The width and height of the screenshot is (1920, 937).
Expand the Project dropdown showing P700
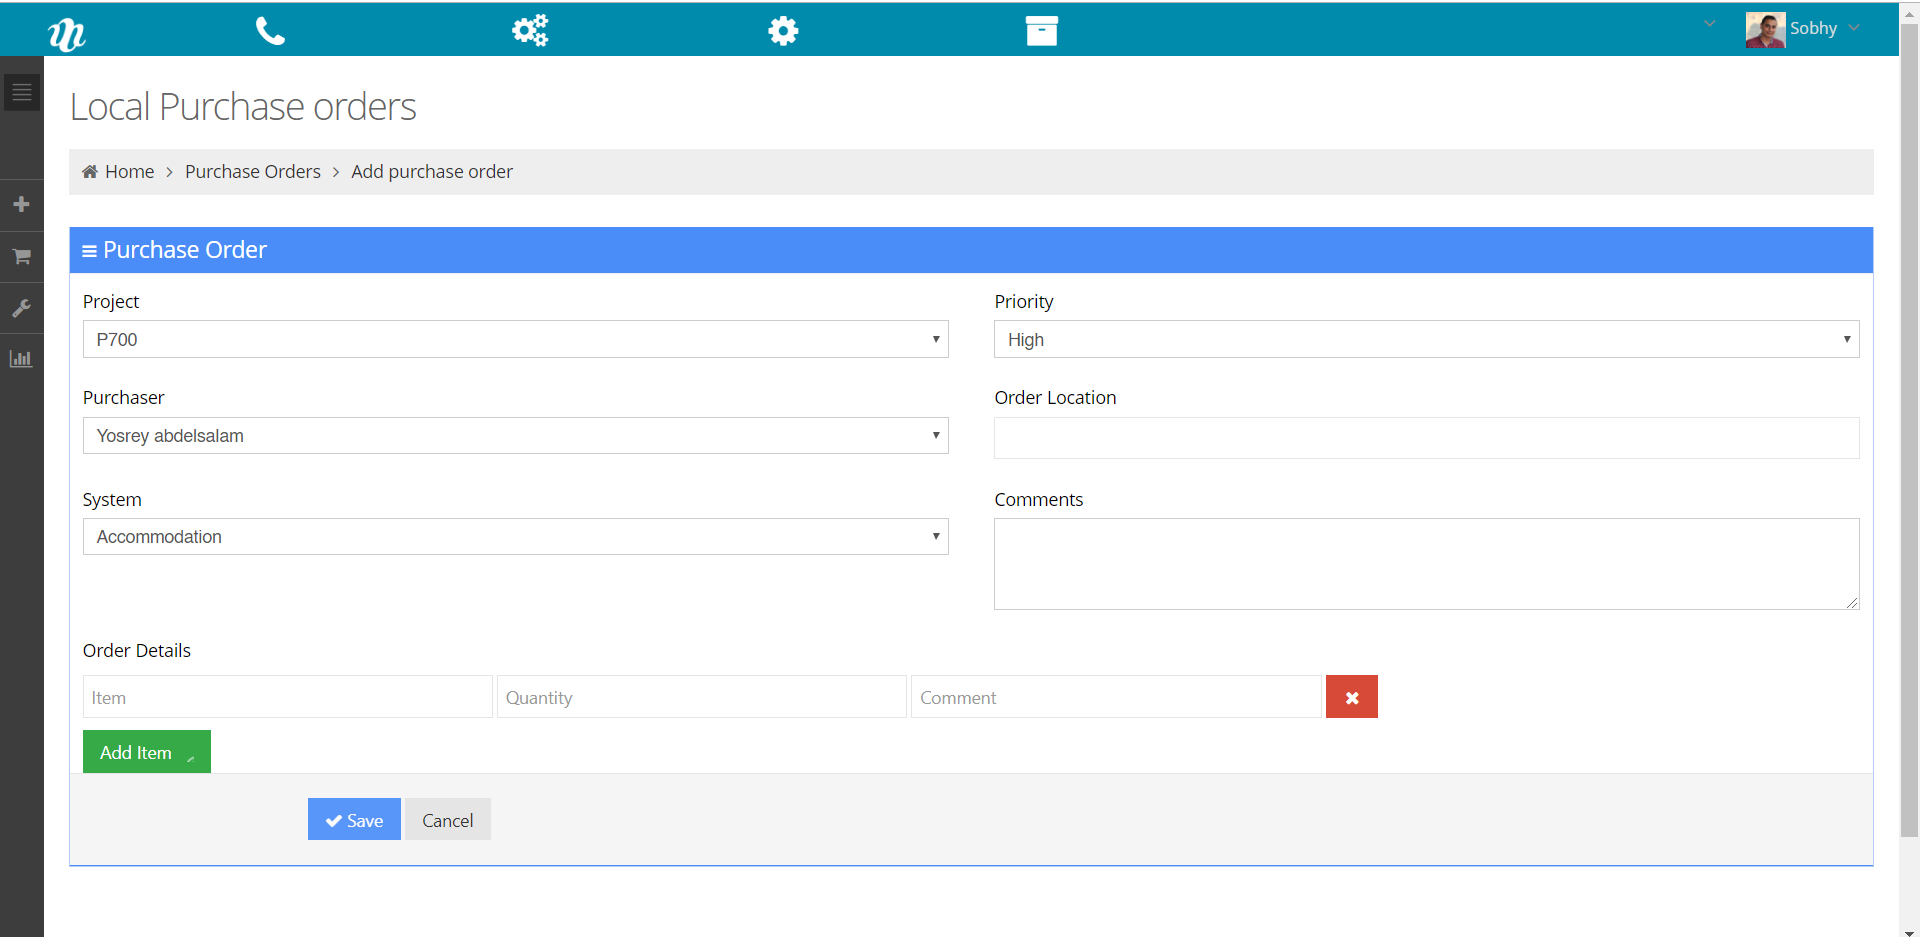coord(515,340)
